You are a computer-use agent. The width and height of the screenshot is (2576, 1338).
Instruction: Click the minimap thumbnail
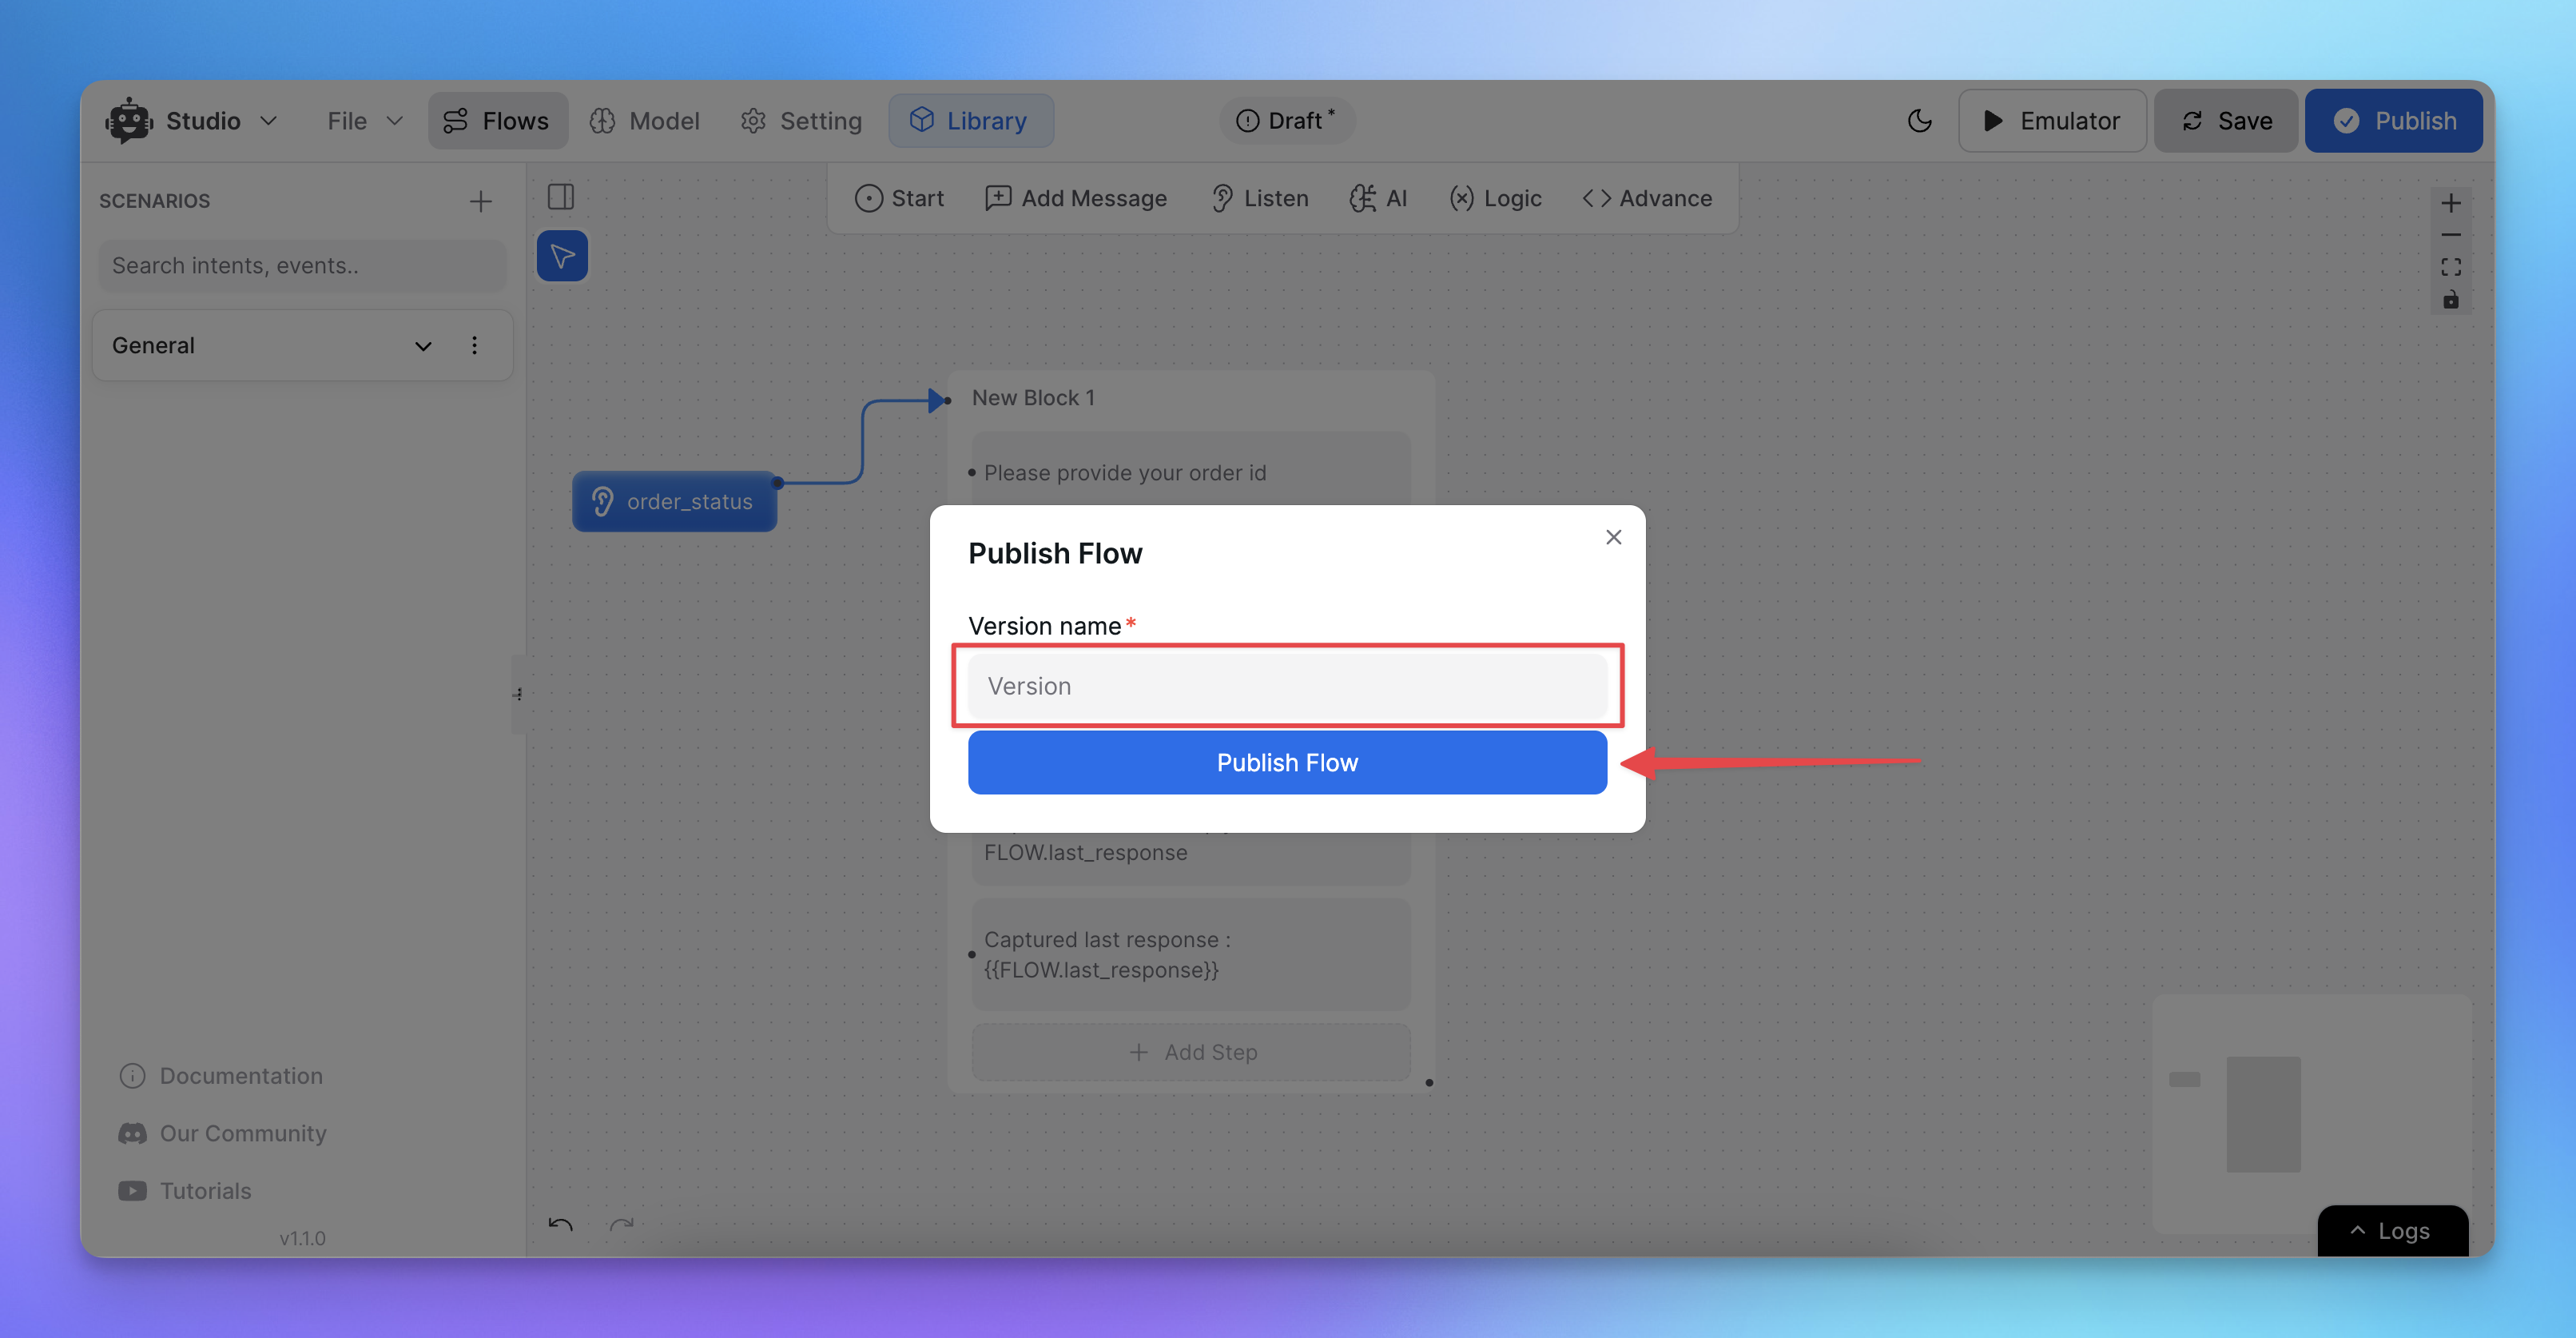(x=2311, y=1114)
